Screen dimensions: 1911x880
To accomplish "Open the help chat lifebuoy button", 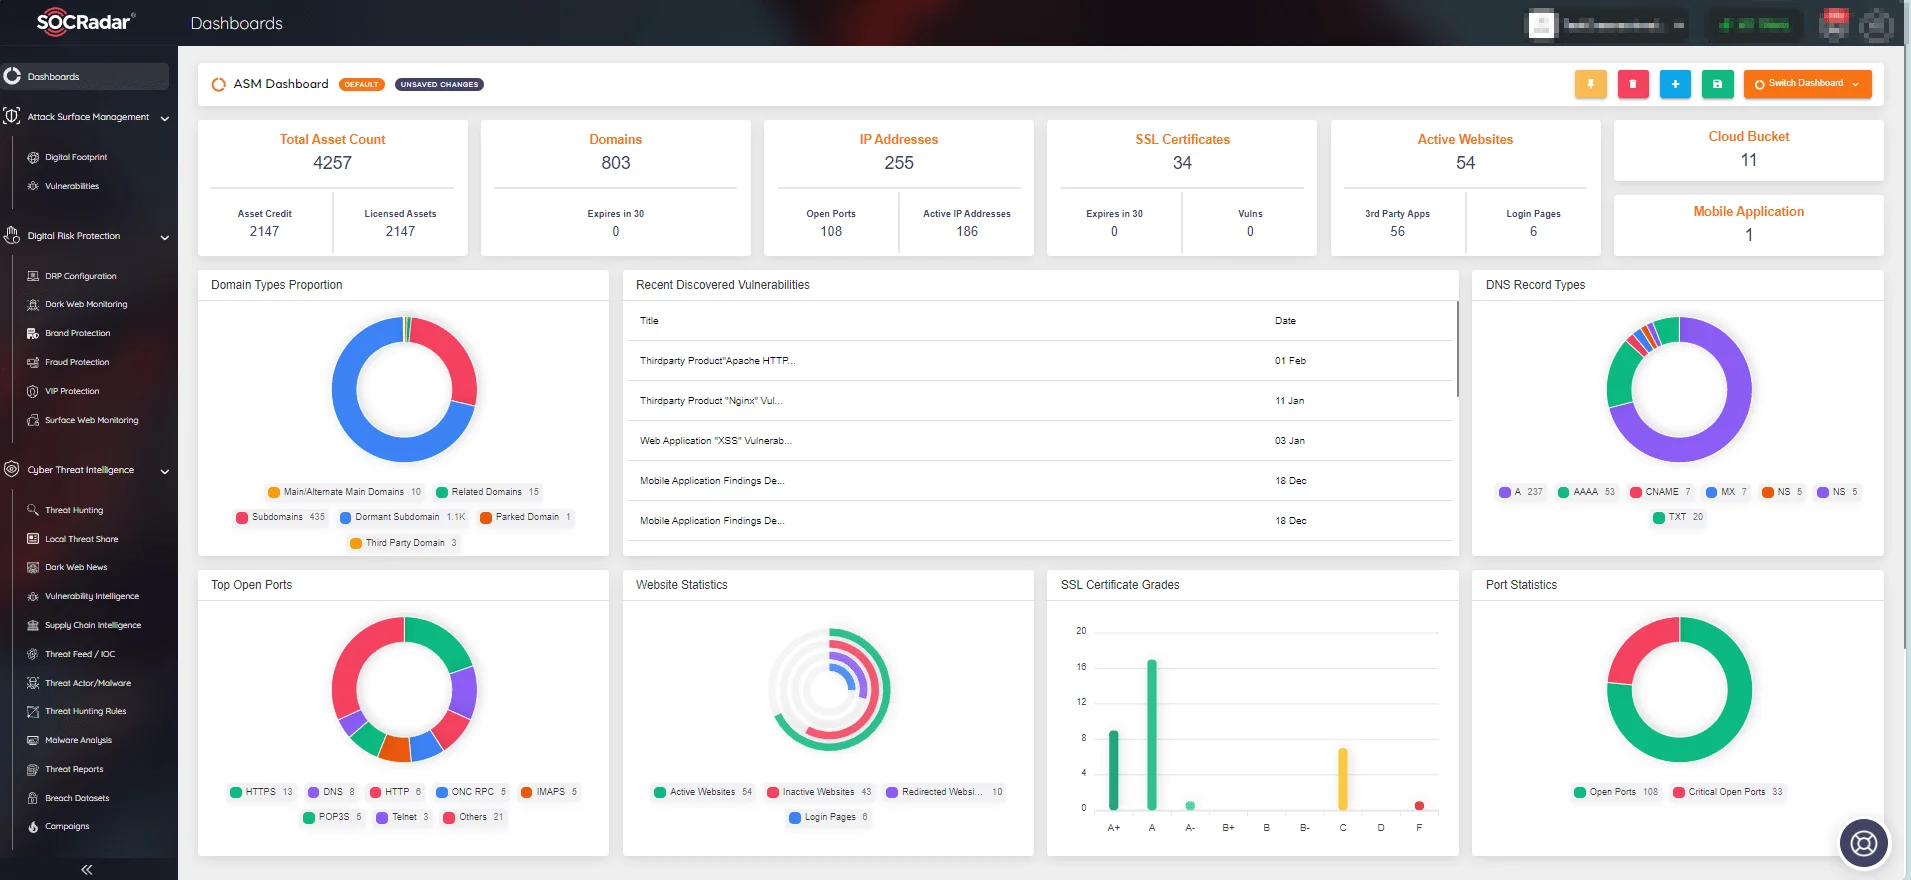I will 1864,843.
